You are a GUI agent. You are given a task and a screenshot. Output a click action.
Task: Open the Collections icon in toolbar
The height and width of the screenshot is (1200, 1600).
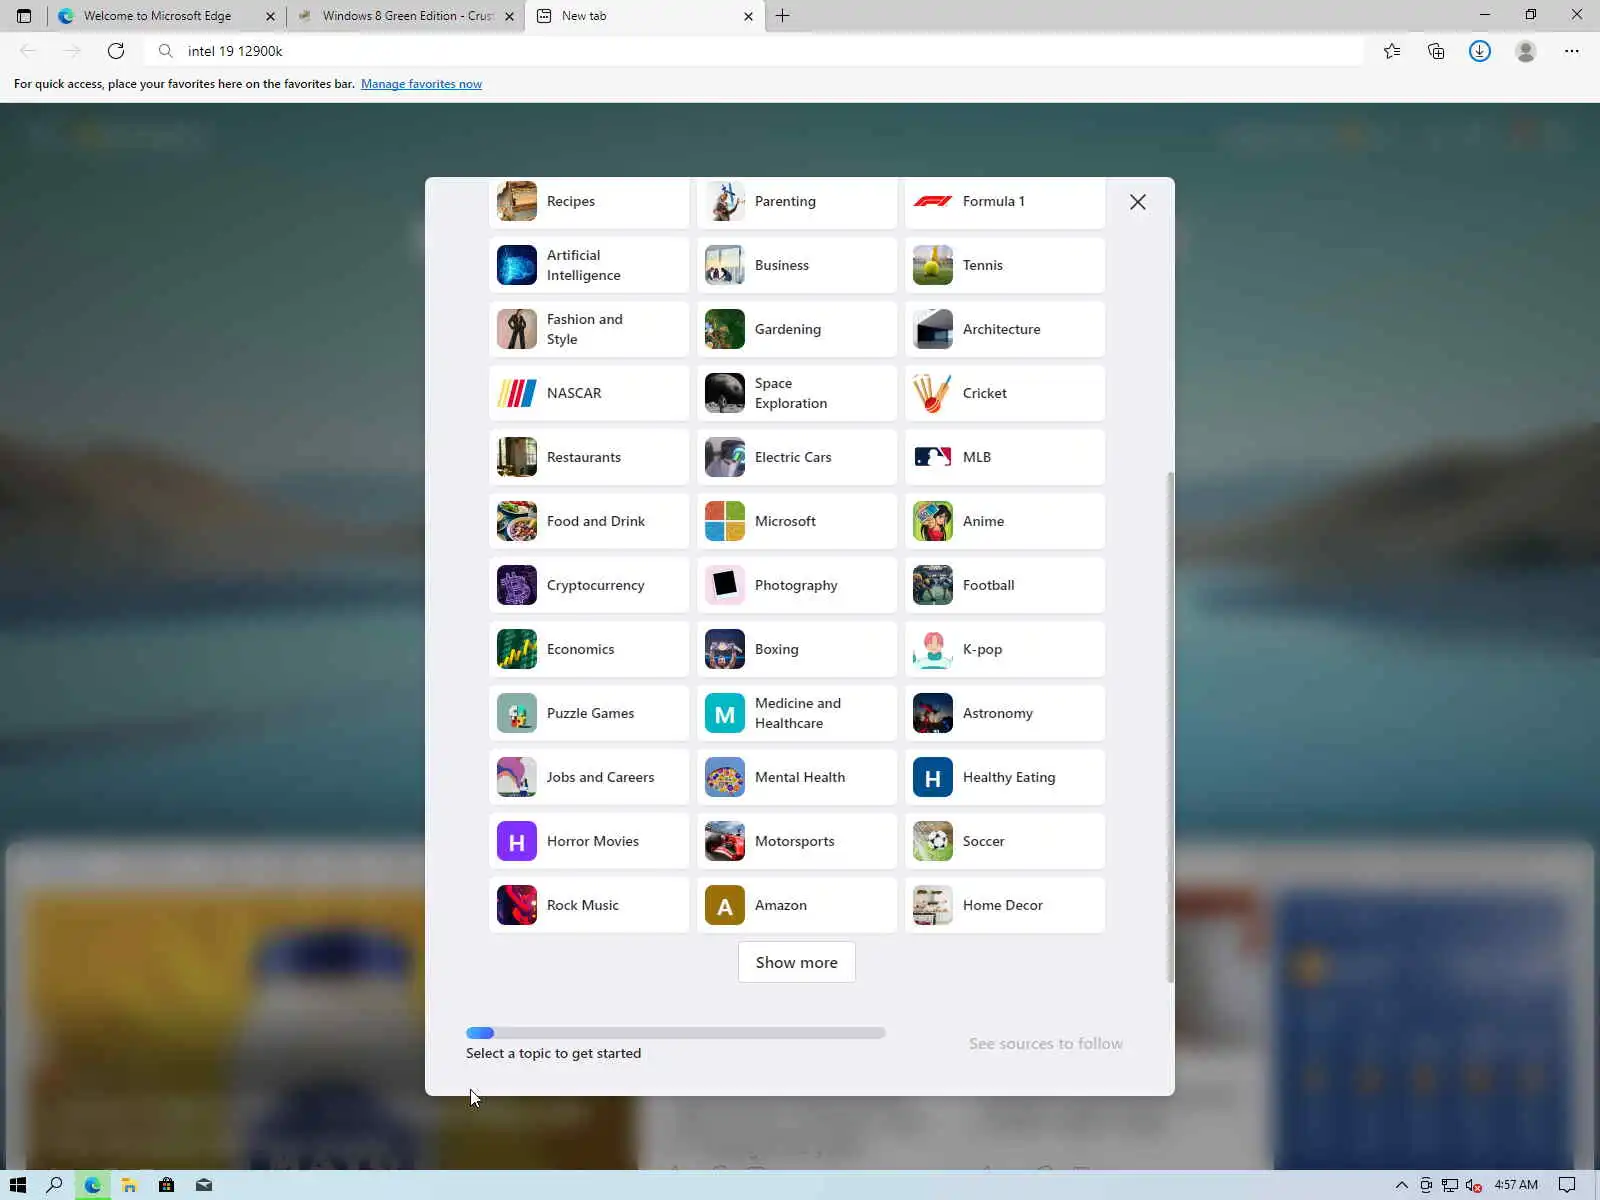click(x=1436, y=51)
